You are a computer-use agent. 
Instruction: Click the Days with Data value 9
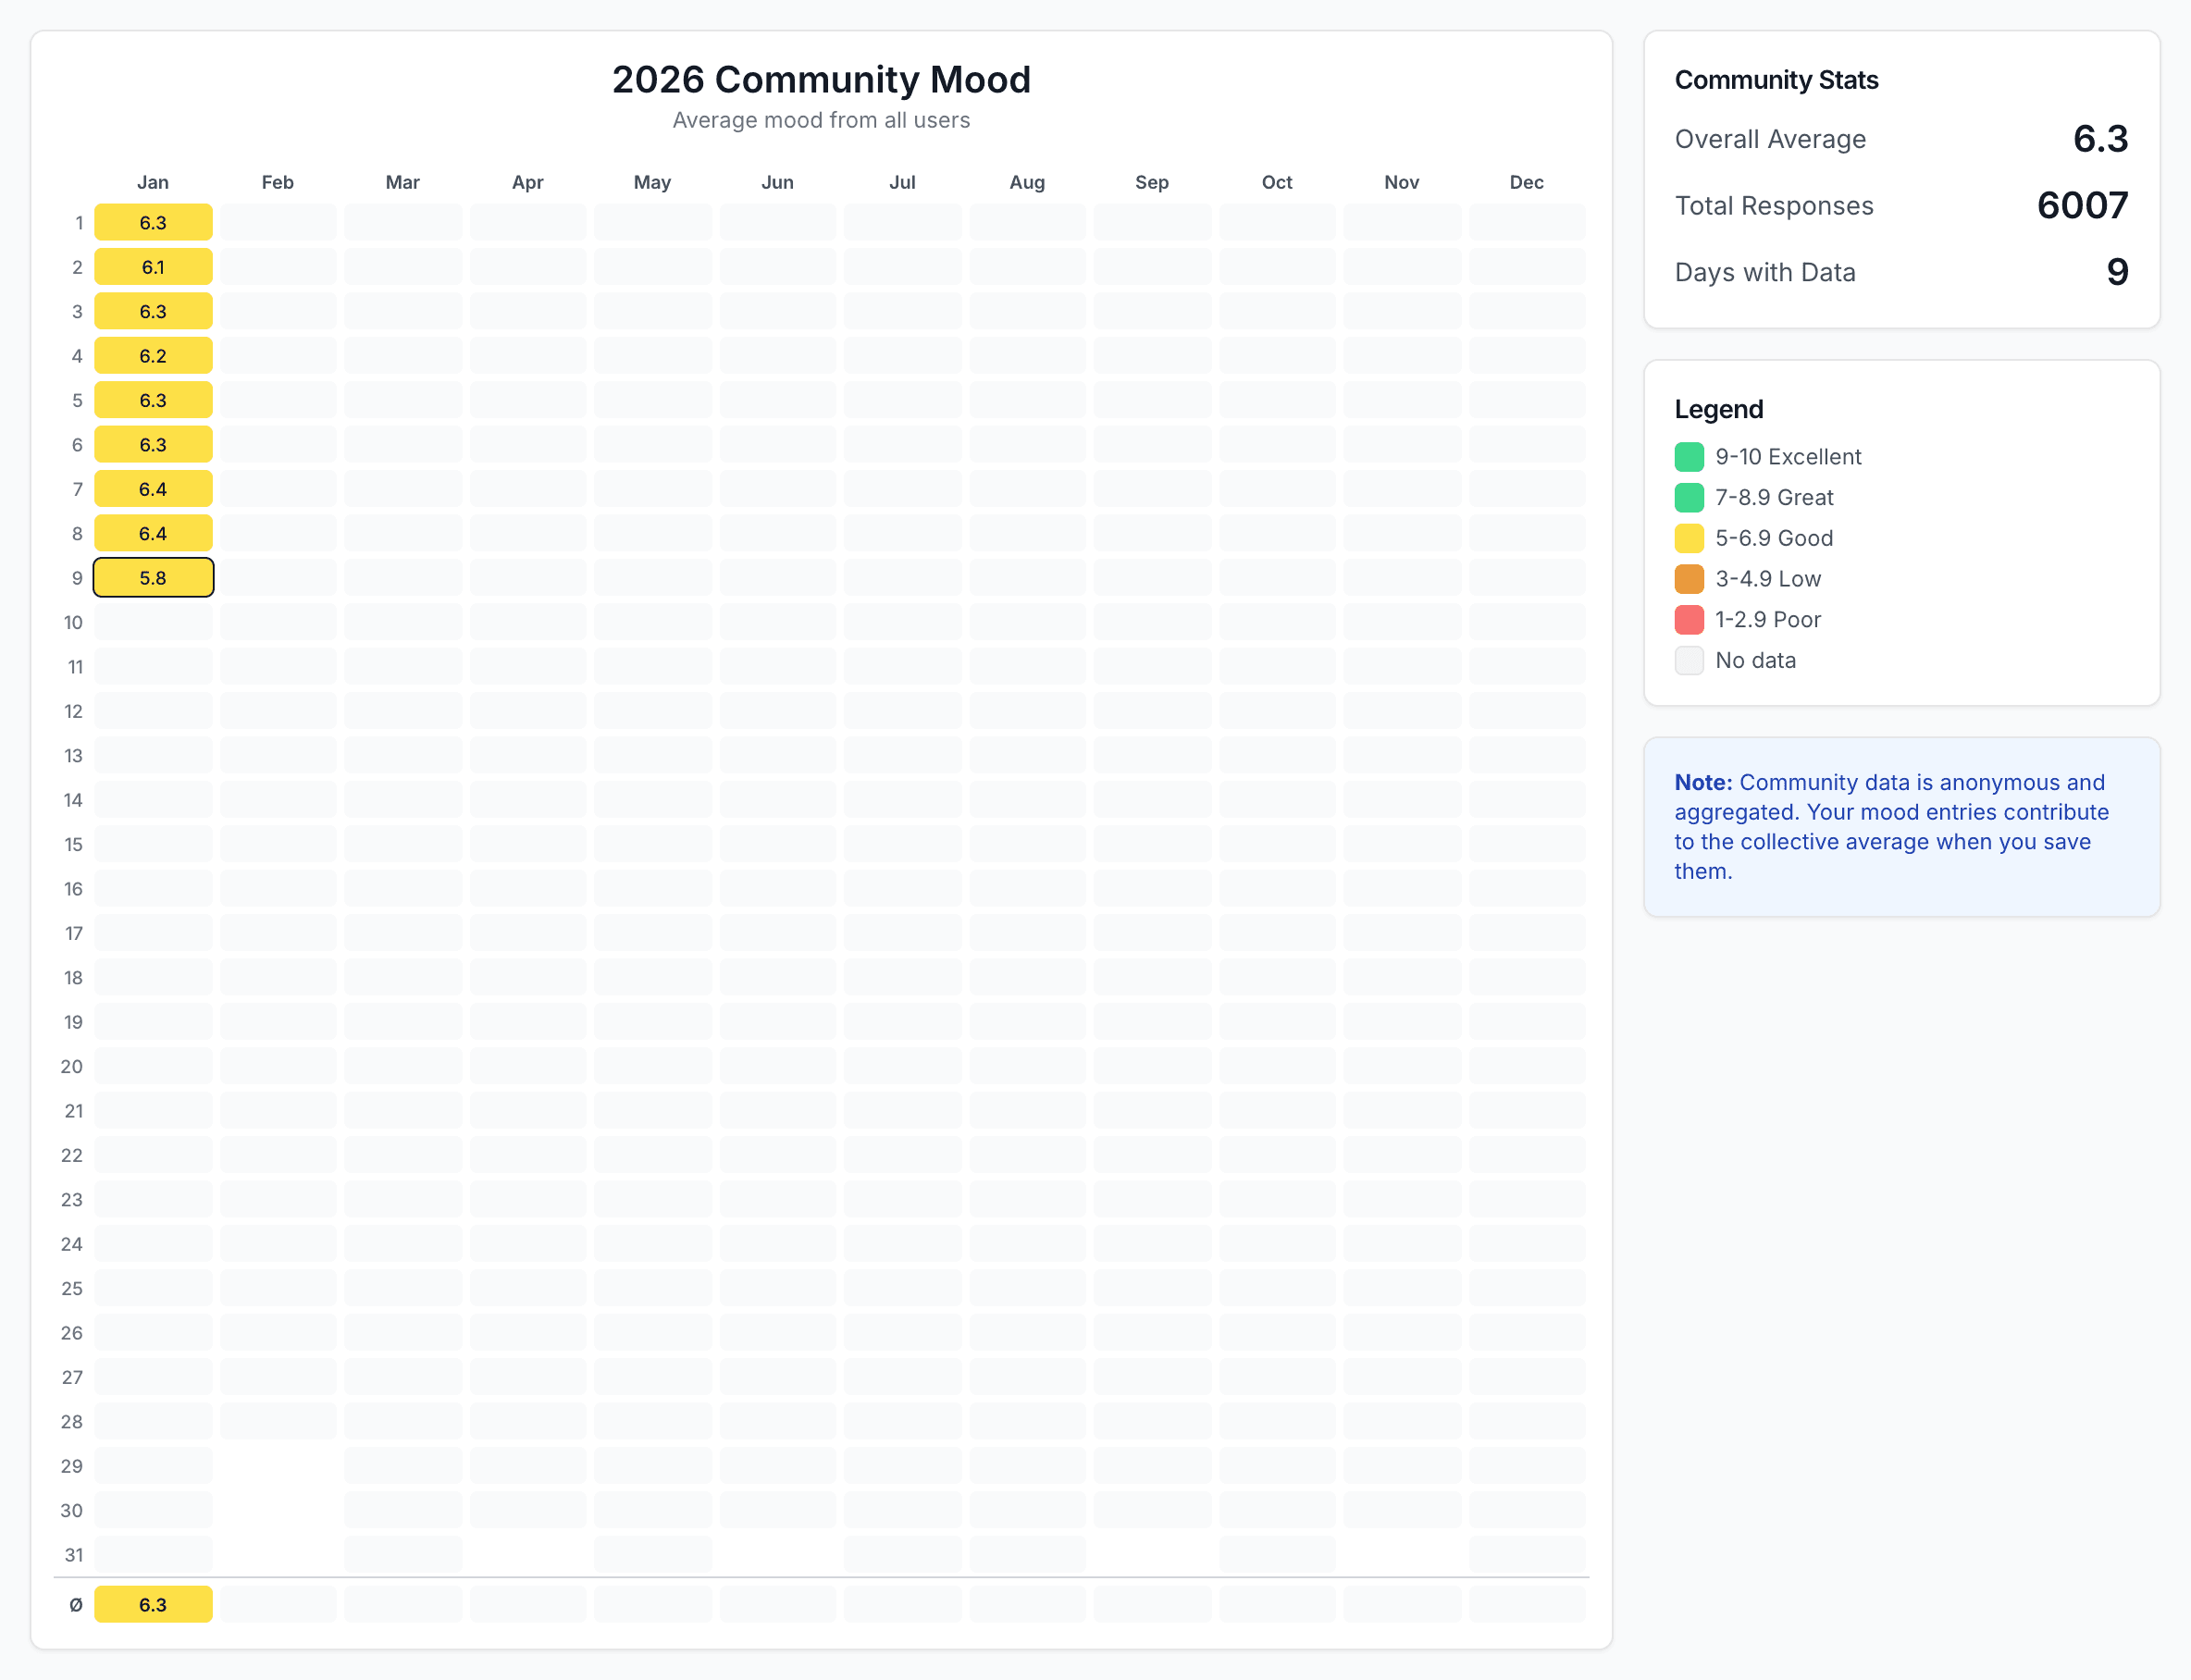pyautogui.click(x=2117, y=272)
